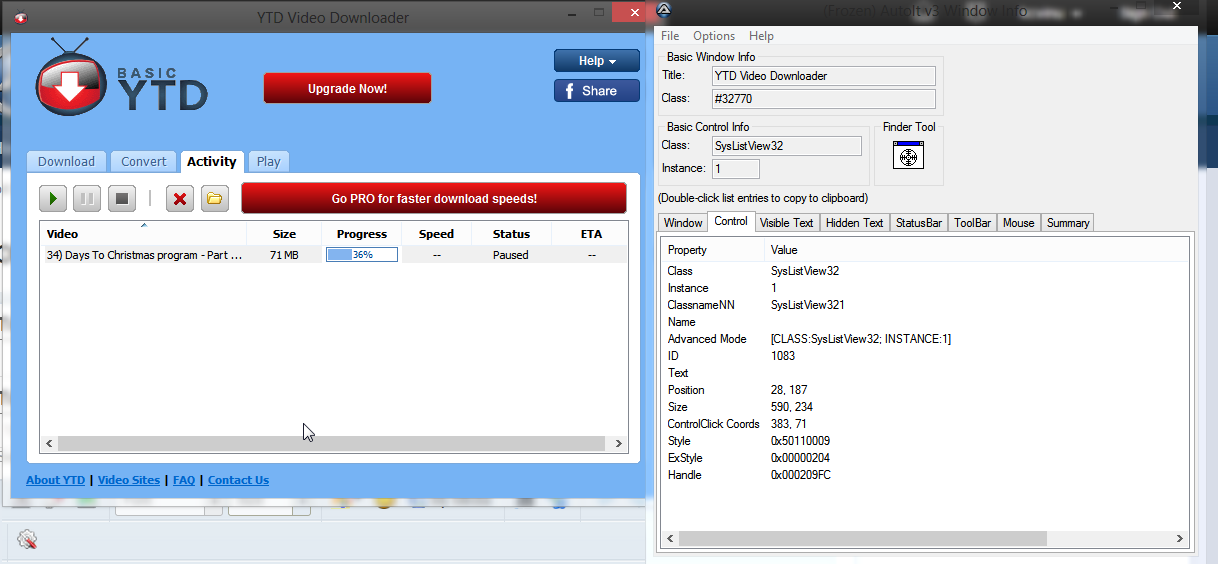This screenshot has width=1218, height=564.
Task: Click Go PRO for faster download speeds
Action: pos(434,198)
